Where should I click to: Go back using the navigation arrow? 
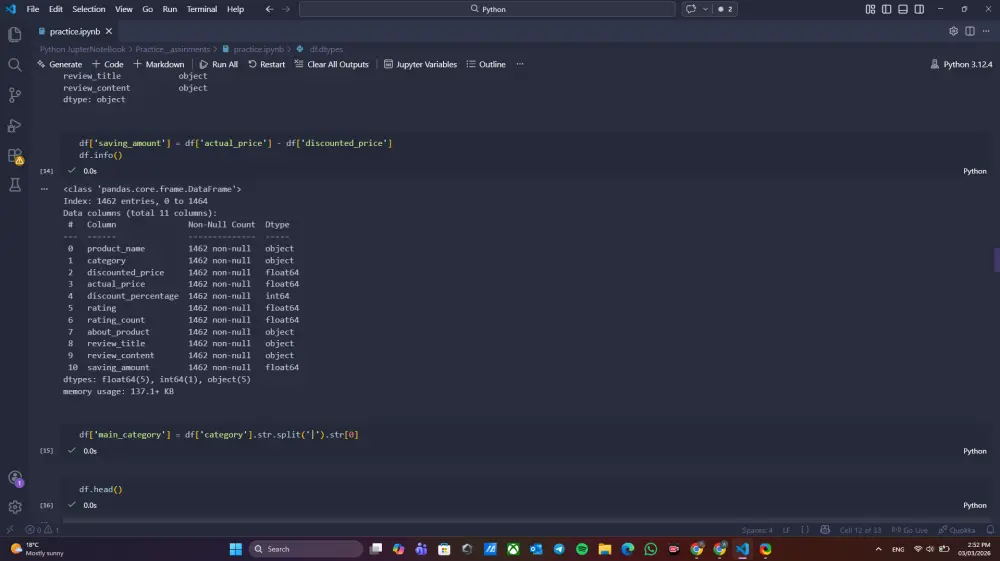pyautogui.click(x=269, y=9)
